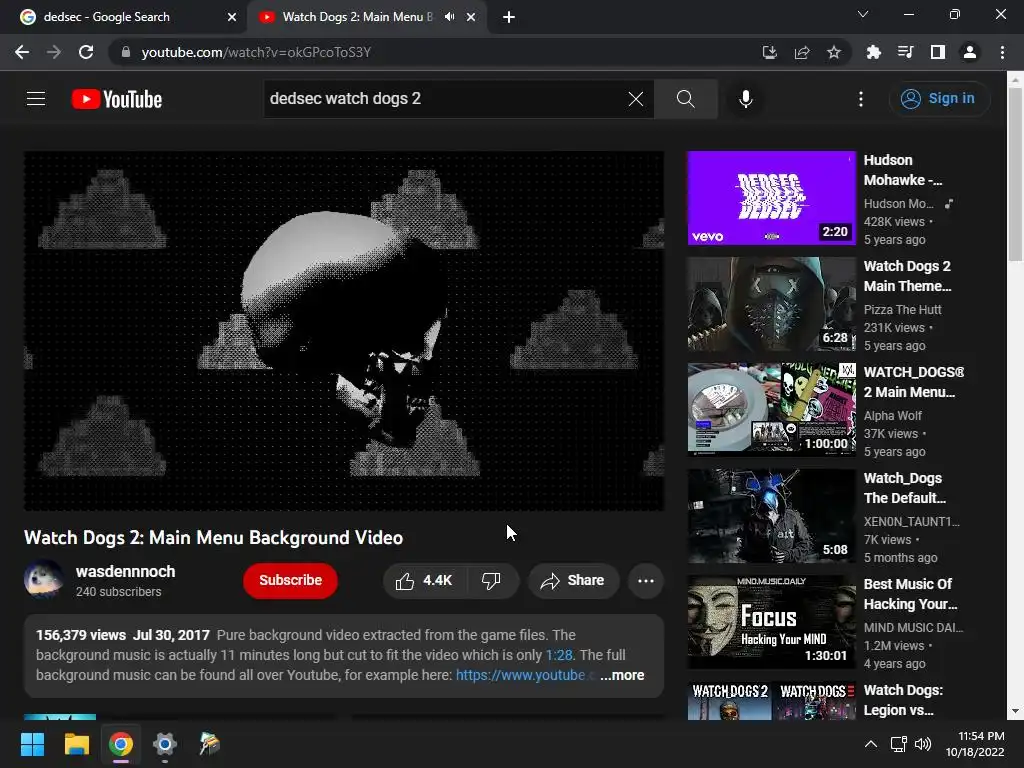Close the dedsec Google Search tab
1024x768 pixels.
[232, 17]
